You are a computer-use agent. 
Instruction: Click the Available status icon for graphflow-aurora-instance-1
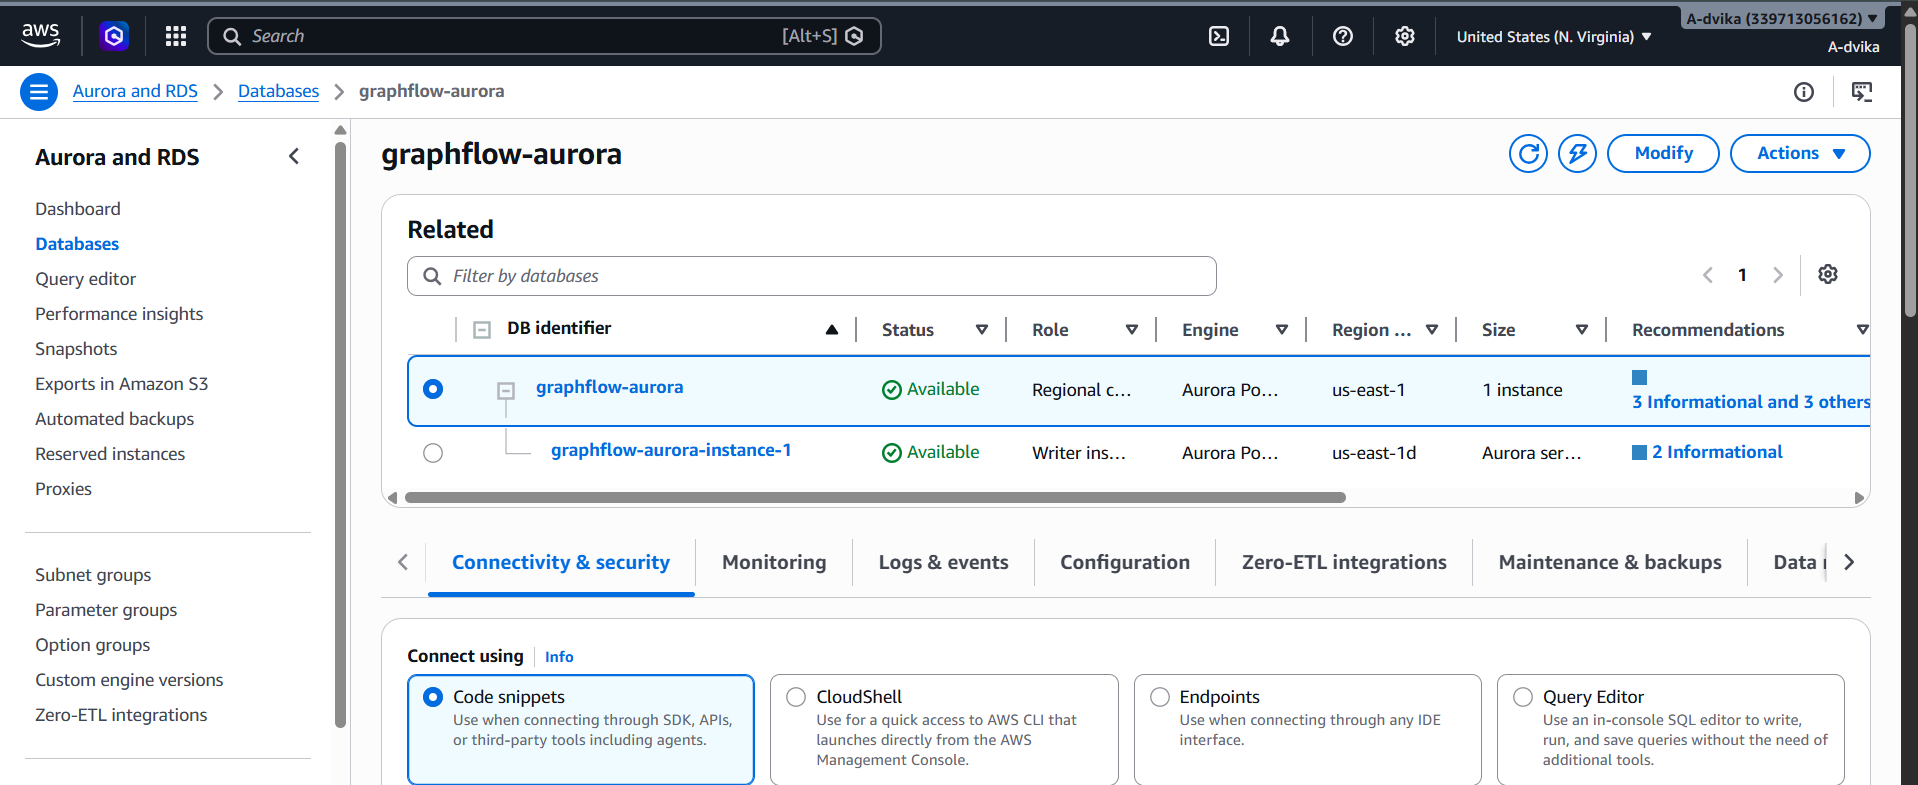pyautogui.click(x=892, y=453)
